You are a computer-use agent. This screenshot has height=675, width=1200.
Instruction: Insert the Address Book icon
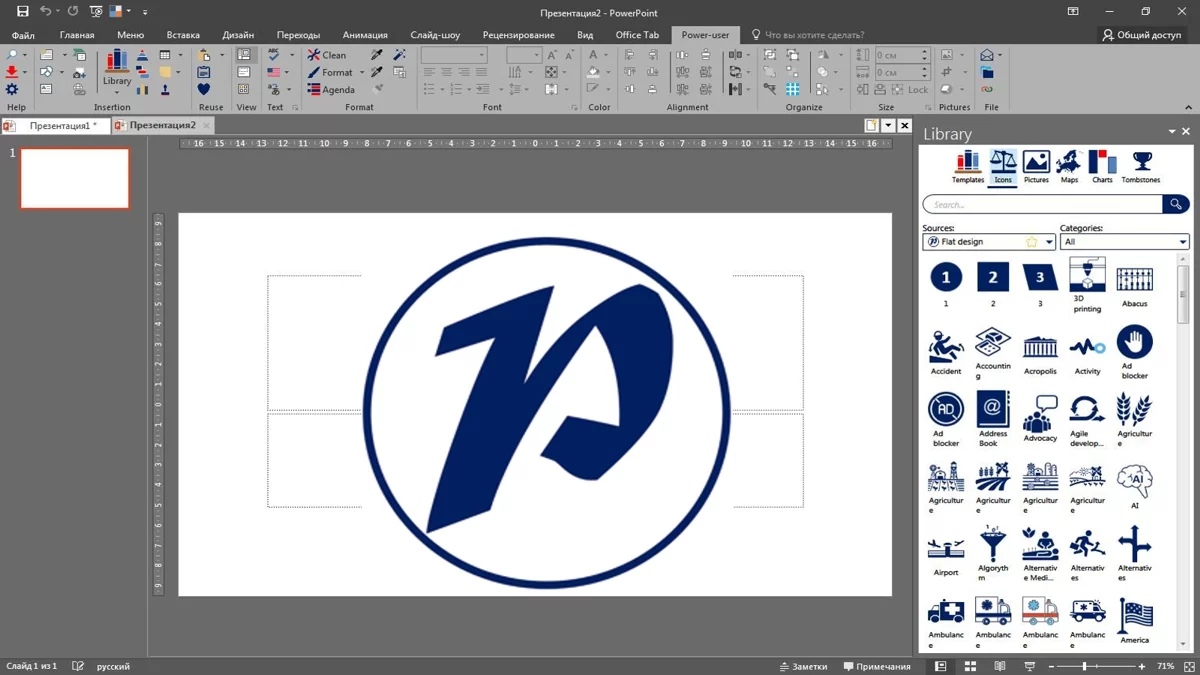(x=993, y=420)
